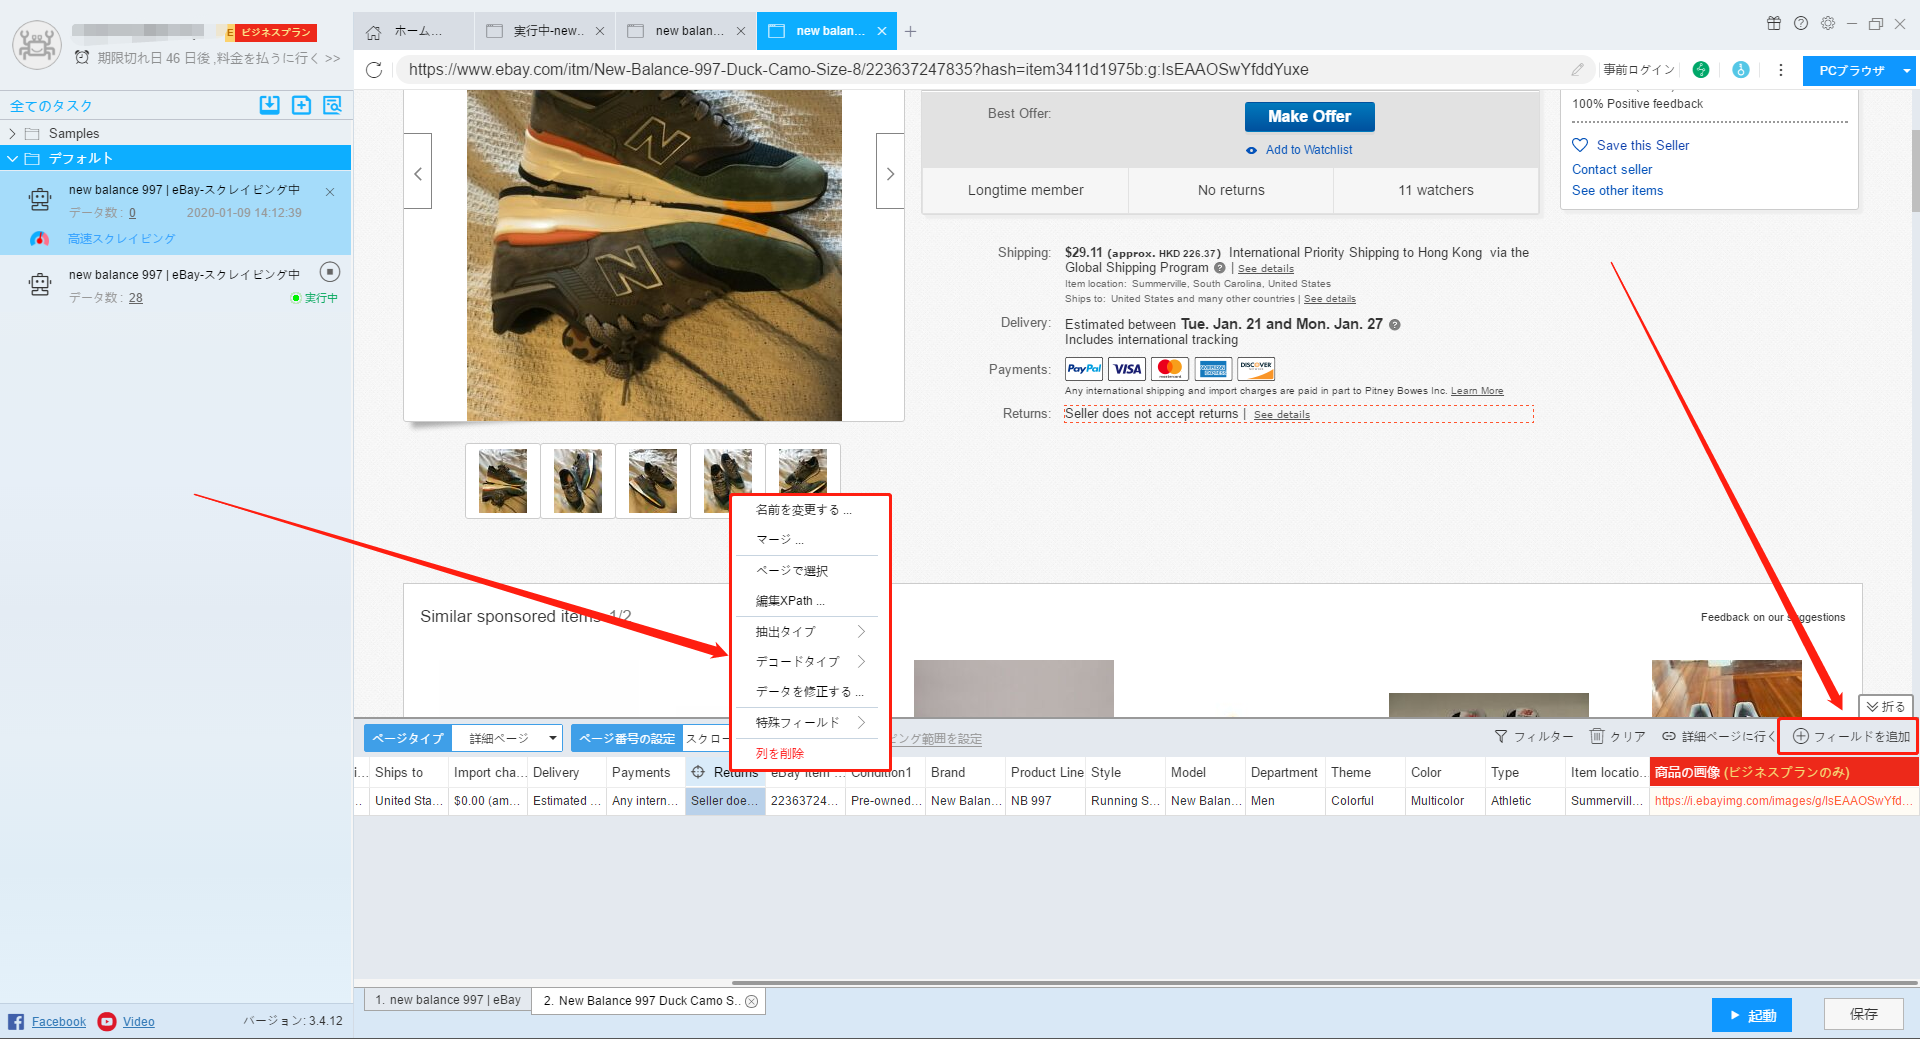Click the search tasks icon in sidebar
1920x1039 pixels.
point(332,105)
